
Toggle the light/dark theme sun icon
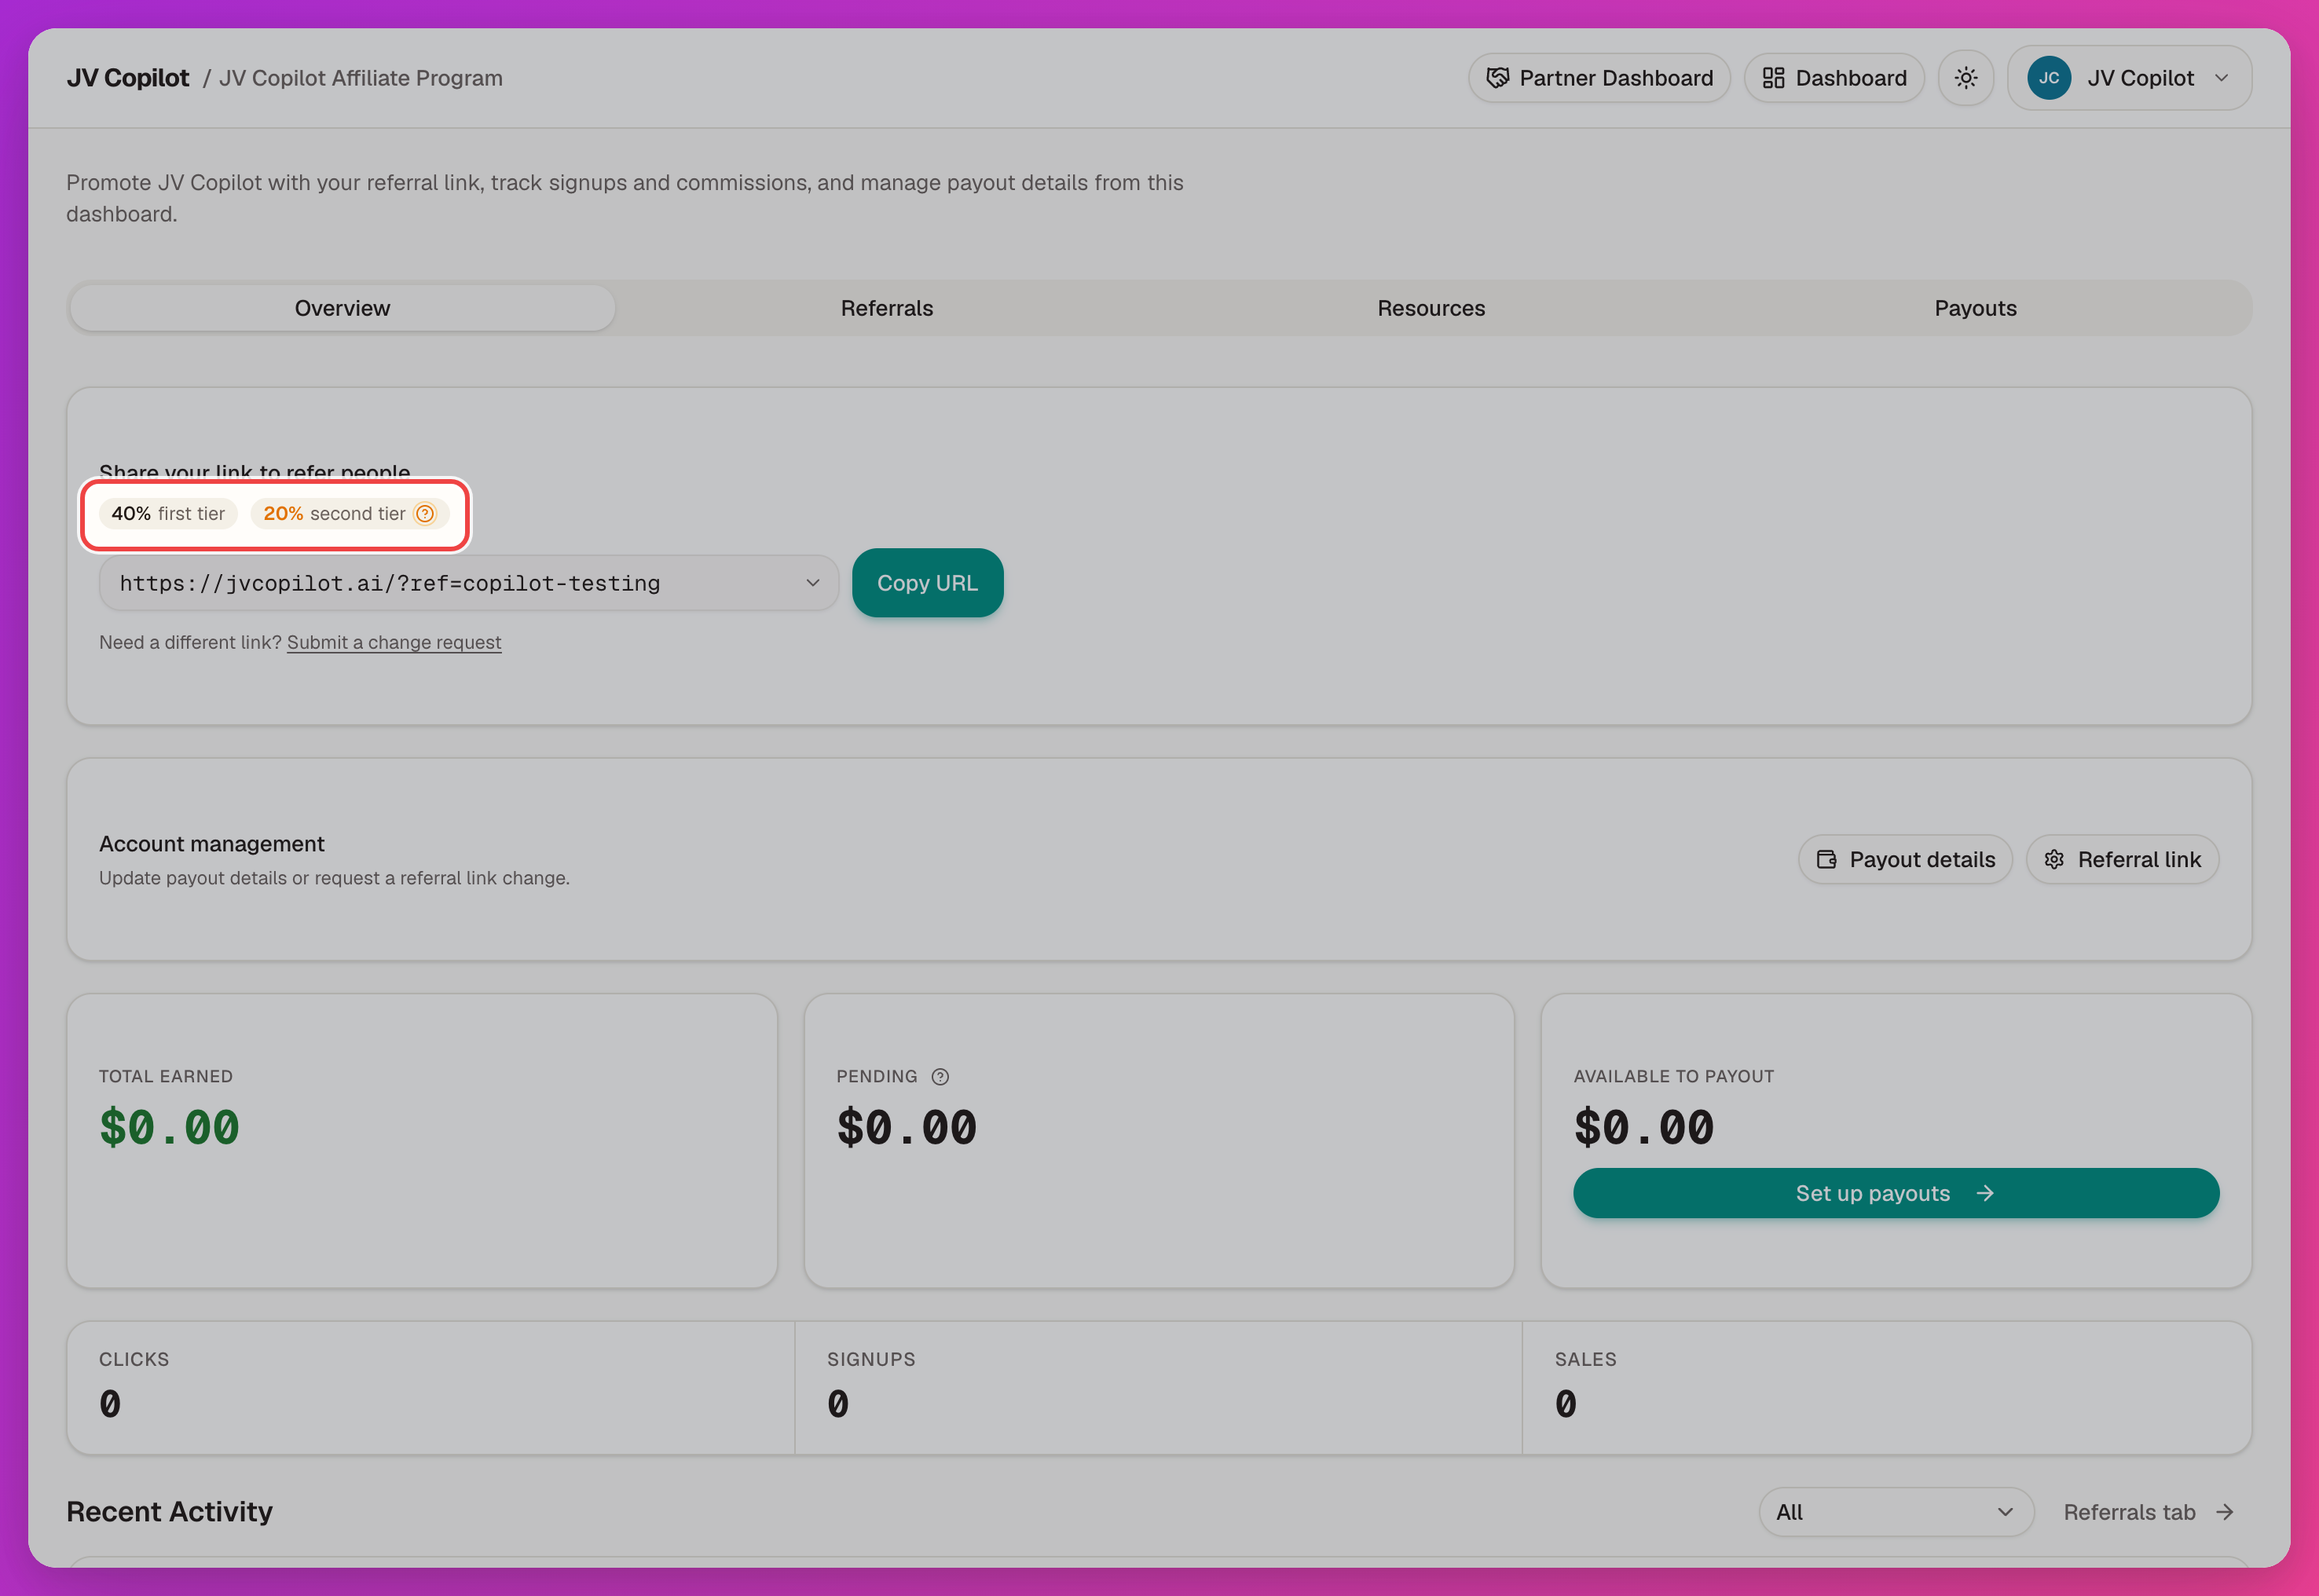tap(1965, 78)
